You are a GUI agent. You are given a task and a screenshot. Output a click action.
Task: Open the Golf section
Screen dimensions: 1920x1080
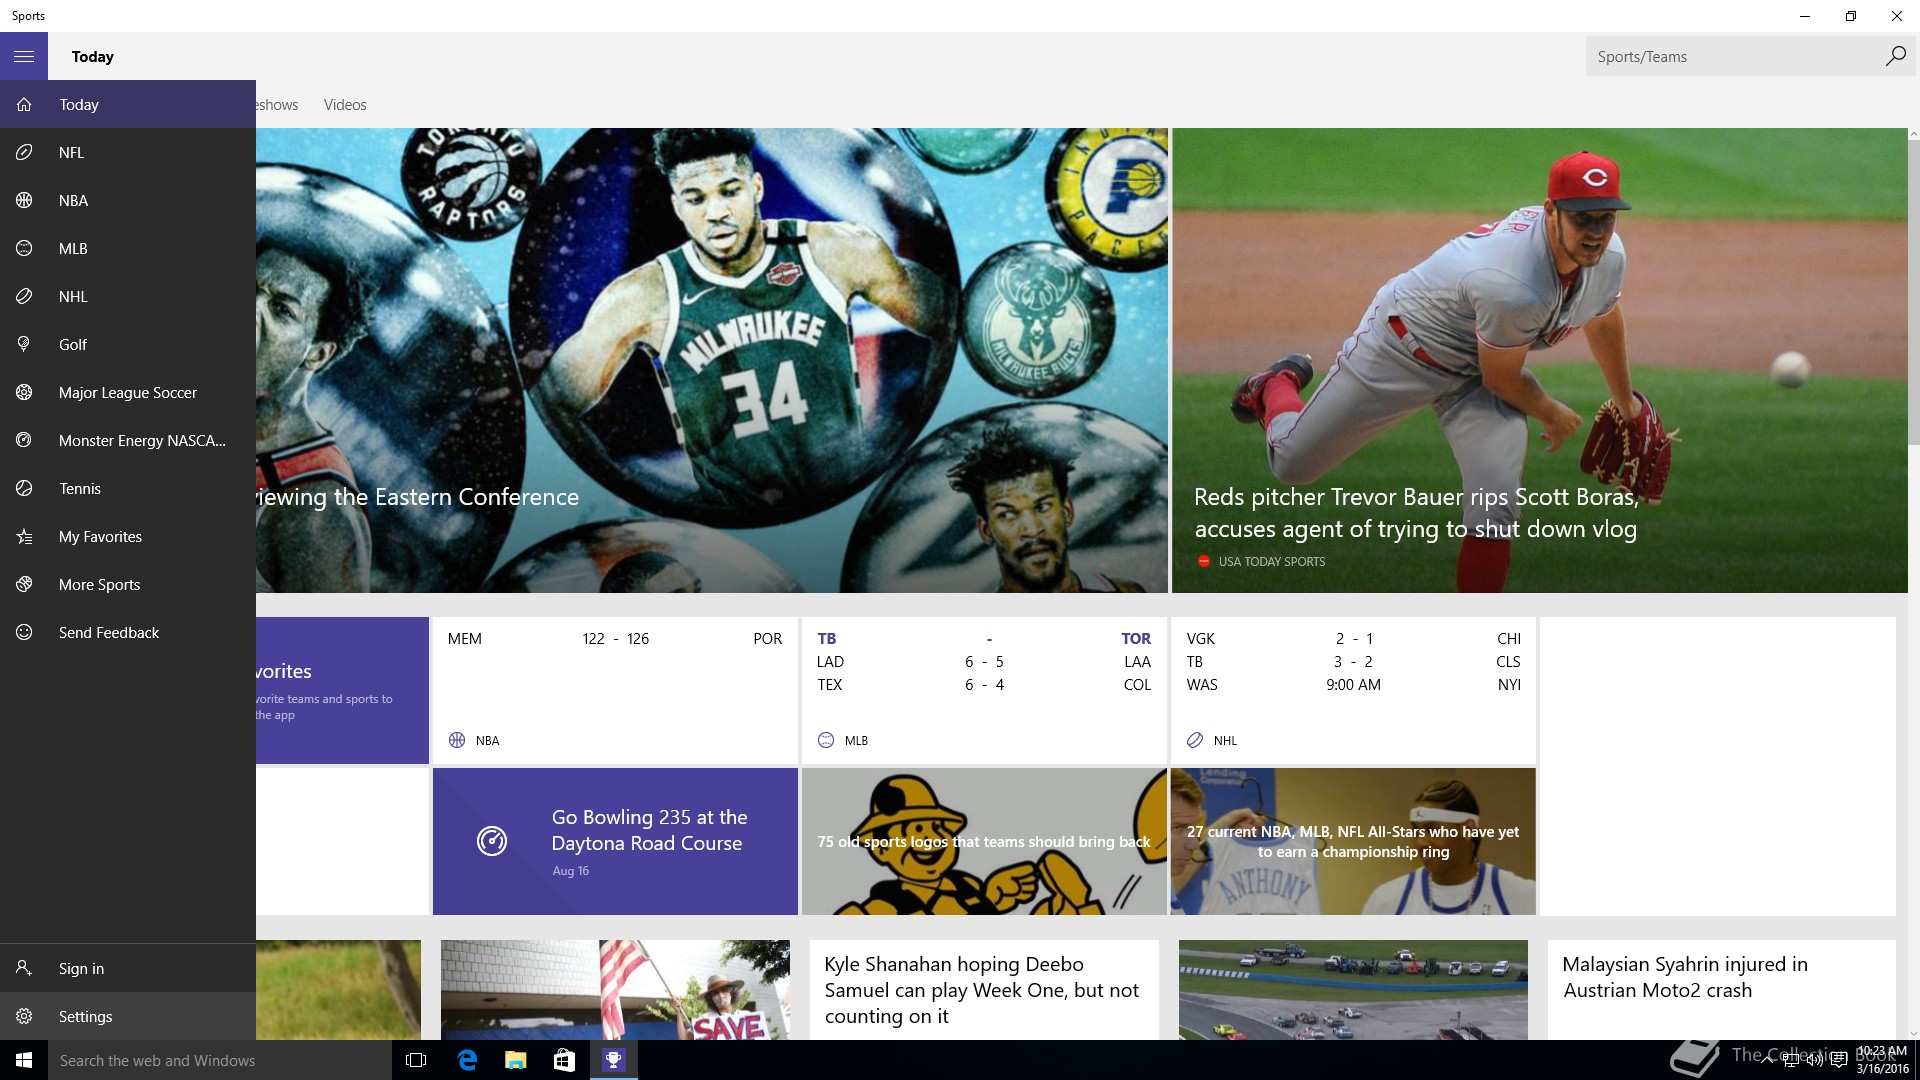coord(128,345)
